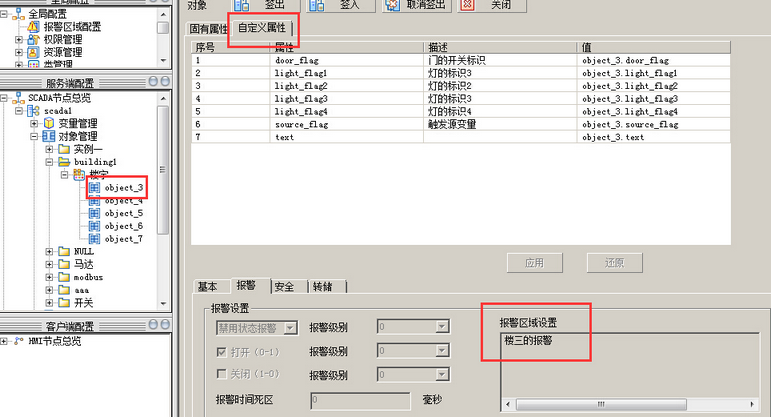Click the scada1 server icon
Viewport: 771px width, 417px height.
coord(33,111)
